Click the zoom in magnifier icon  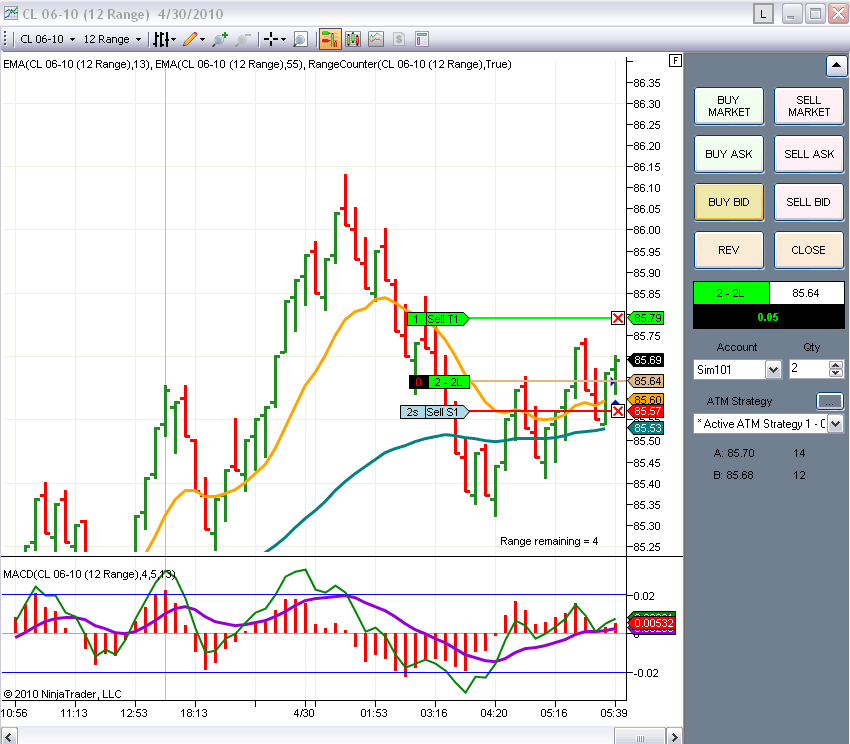point(220,39)
